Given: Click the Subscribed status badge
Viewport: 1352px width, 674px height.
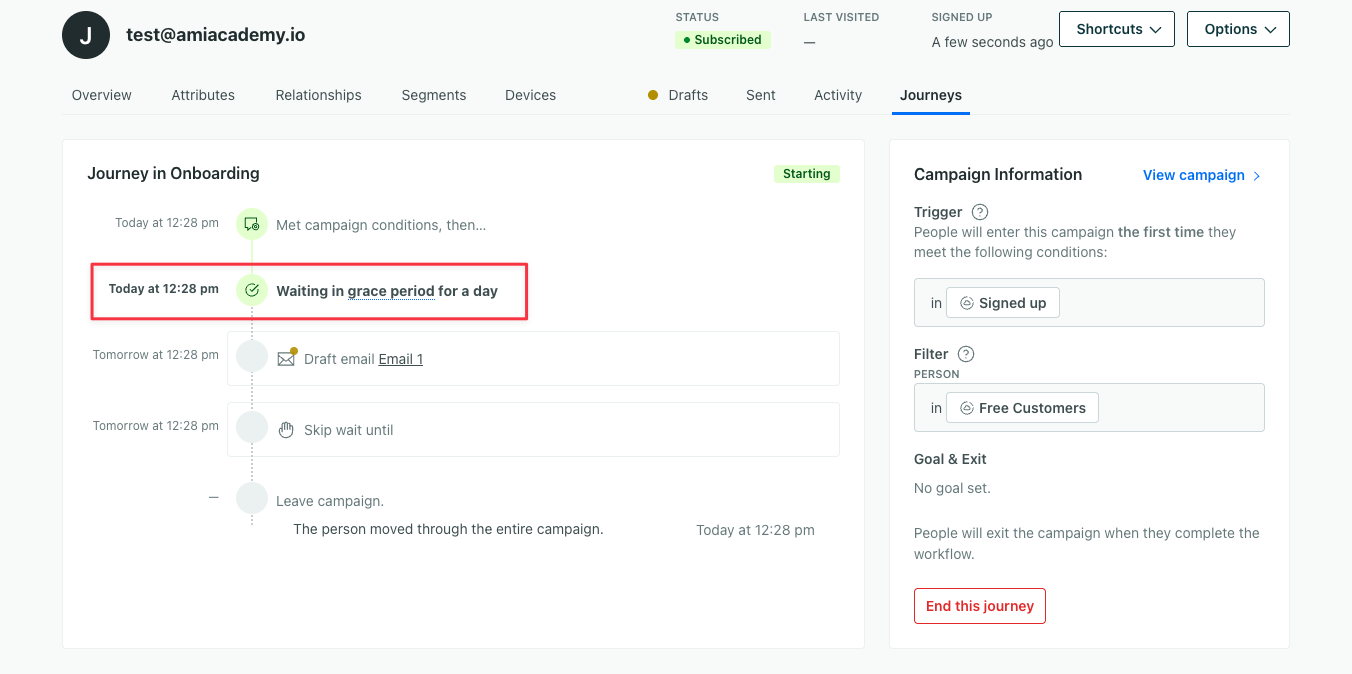Looking at the screenshot, I should (722, 40).
